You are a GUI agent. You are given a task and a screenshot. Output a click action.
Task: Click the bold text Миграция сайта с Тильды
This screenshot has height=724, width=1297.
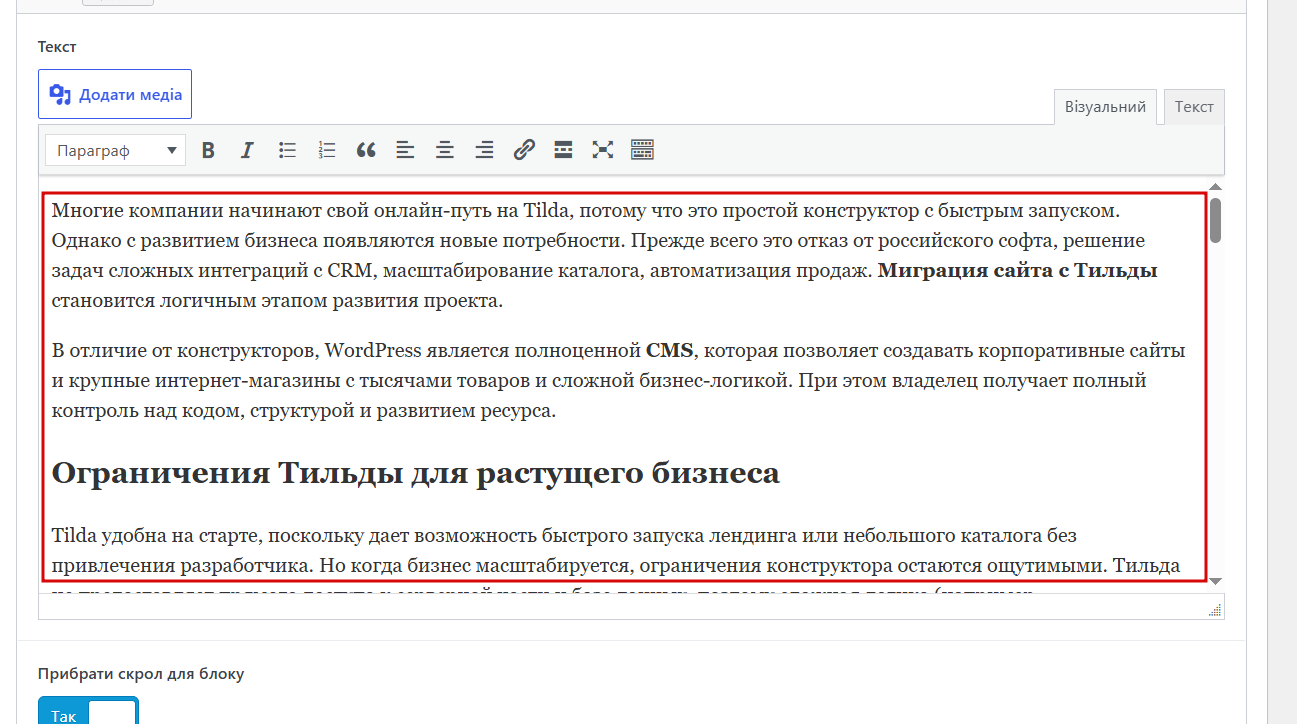coord(1017,270)
